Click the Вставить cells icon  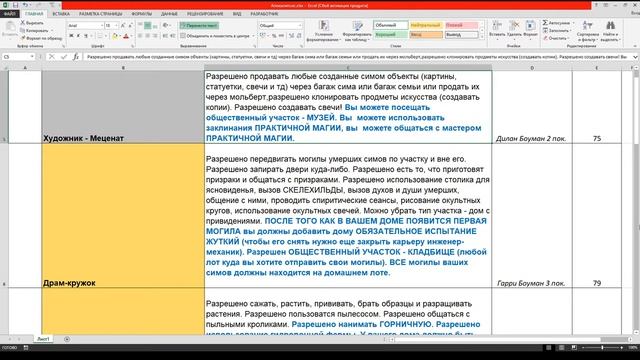[x=497, y=26]
